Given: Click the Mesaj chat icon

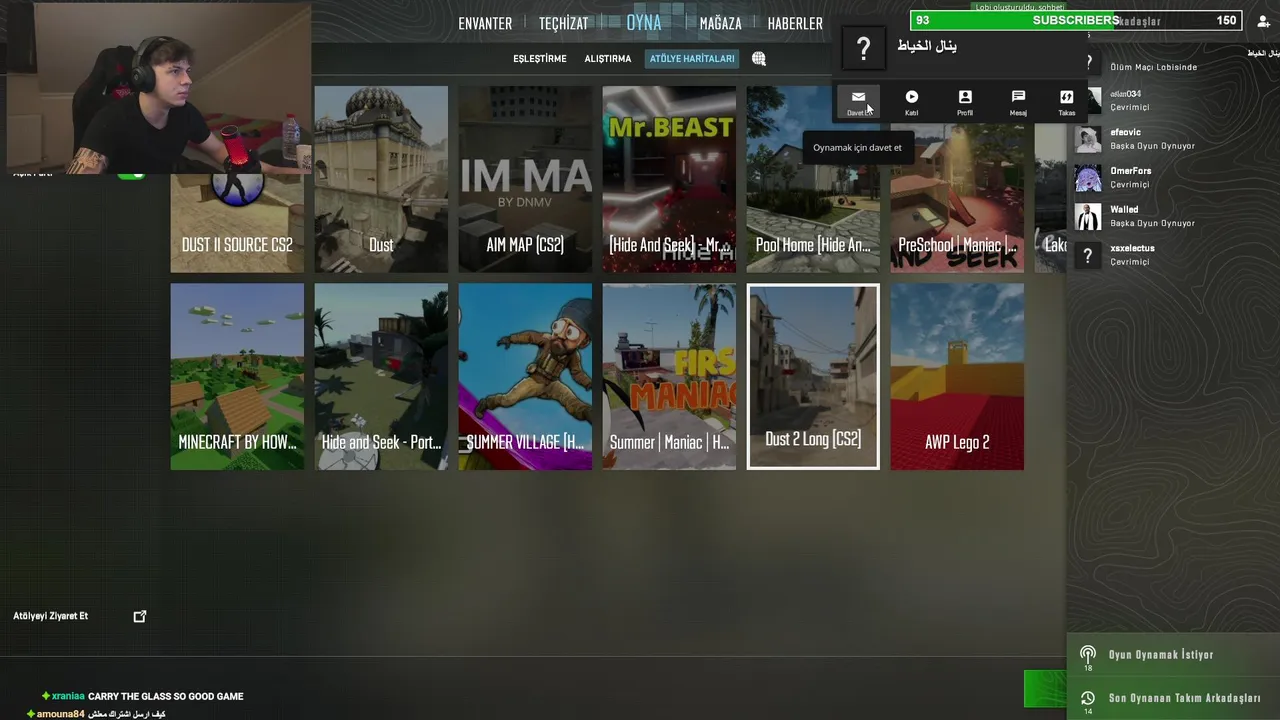Looking at the screenshot, I should click(x=1018, y=97).
